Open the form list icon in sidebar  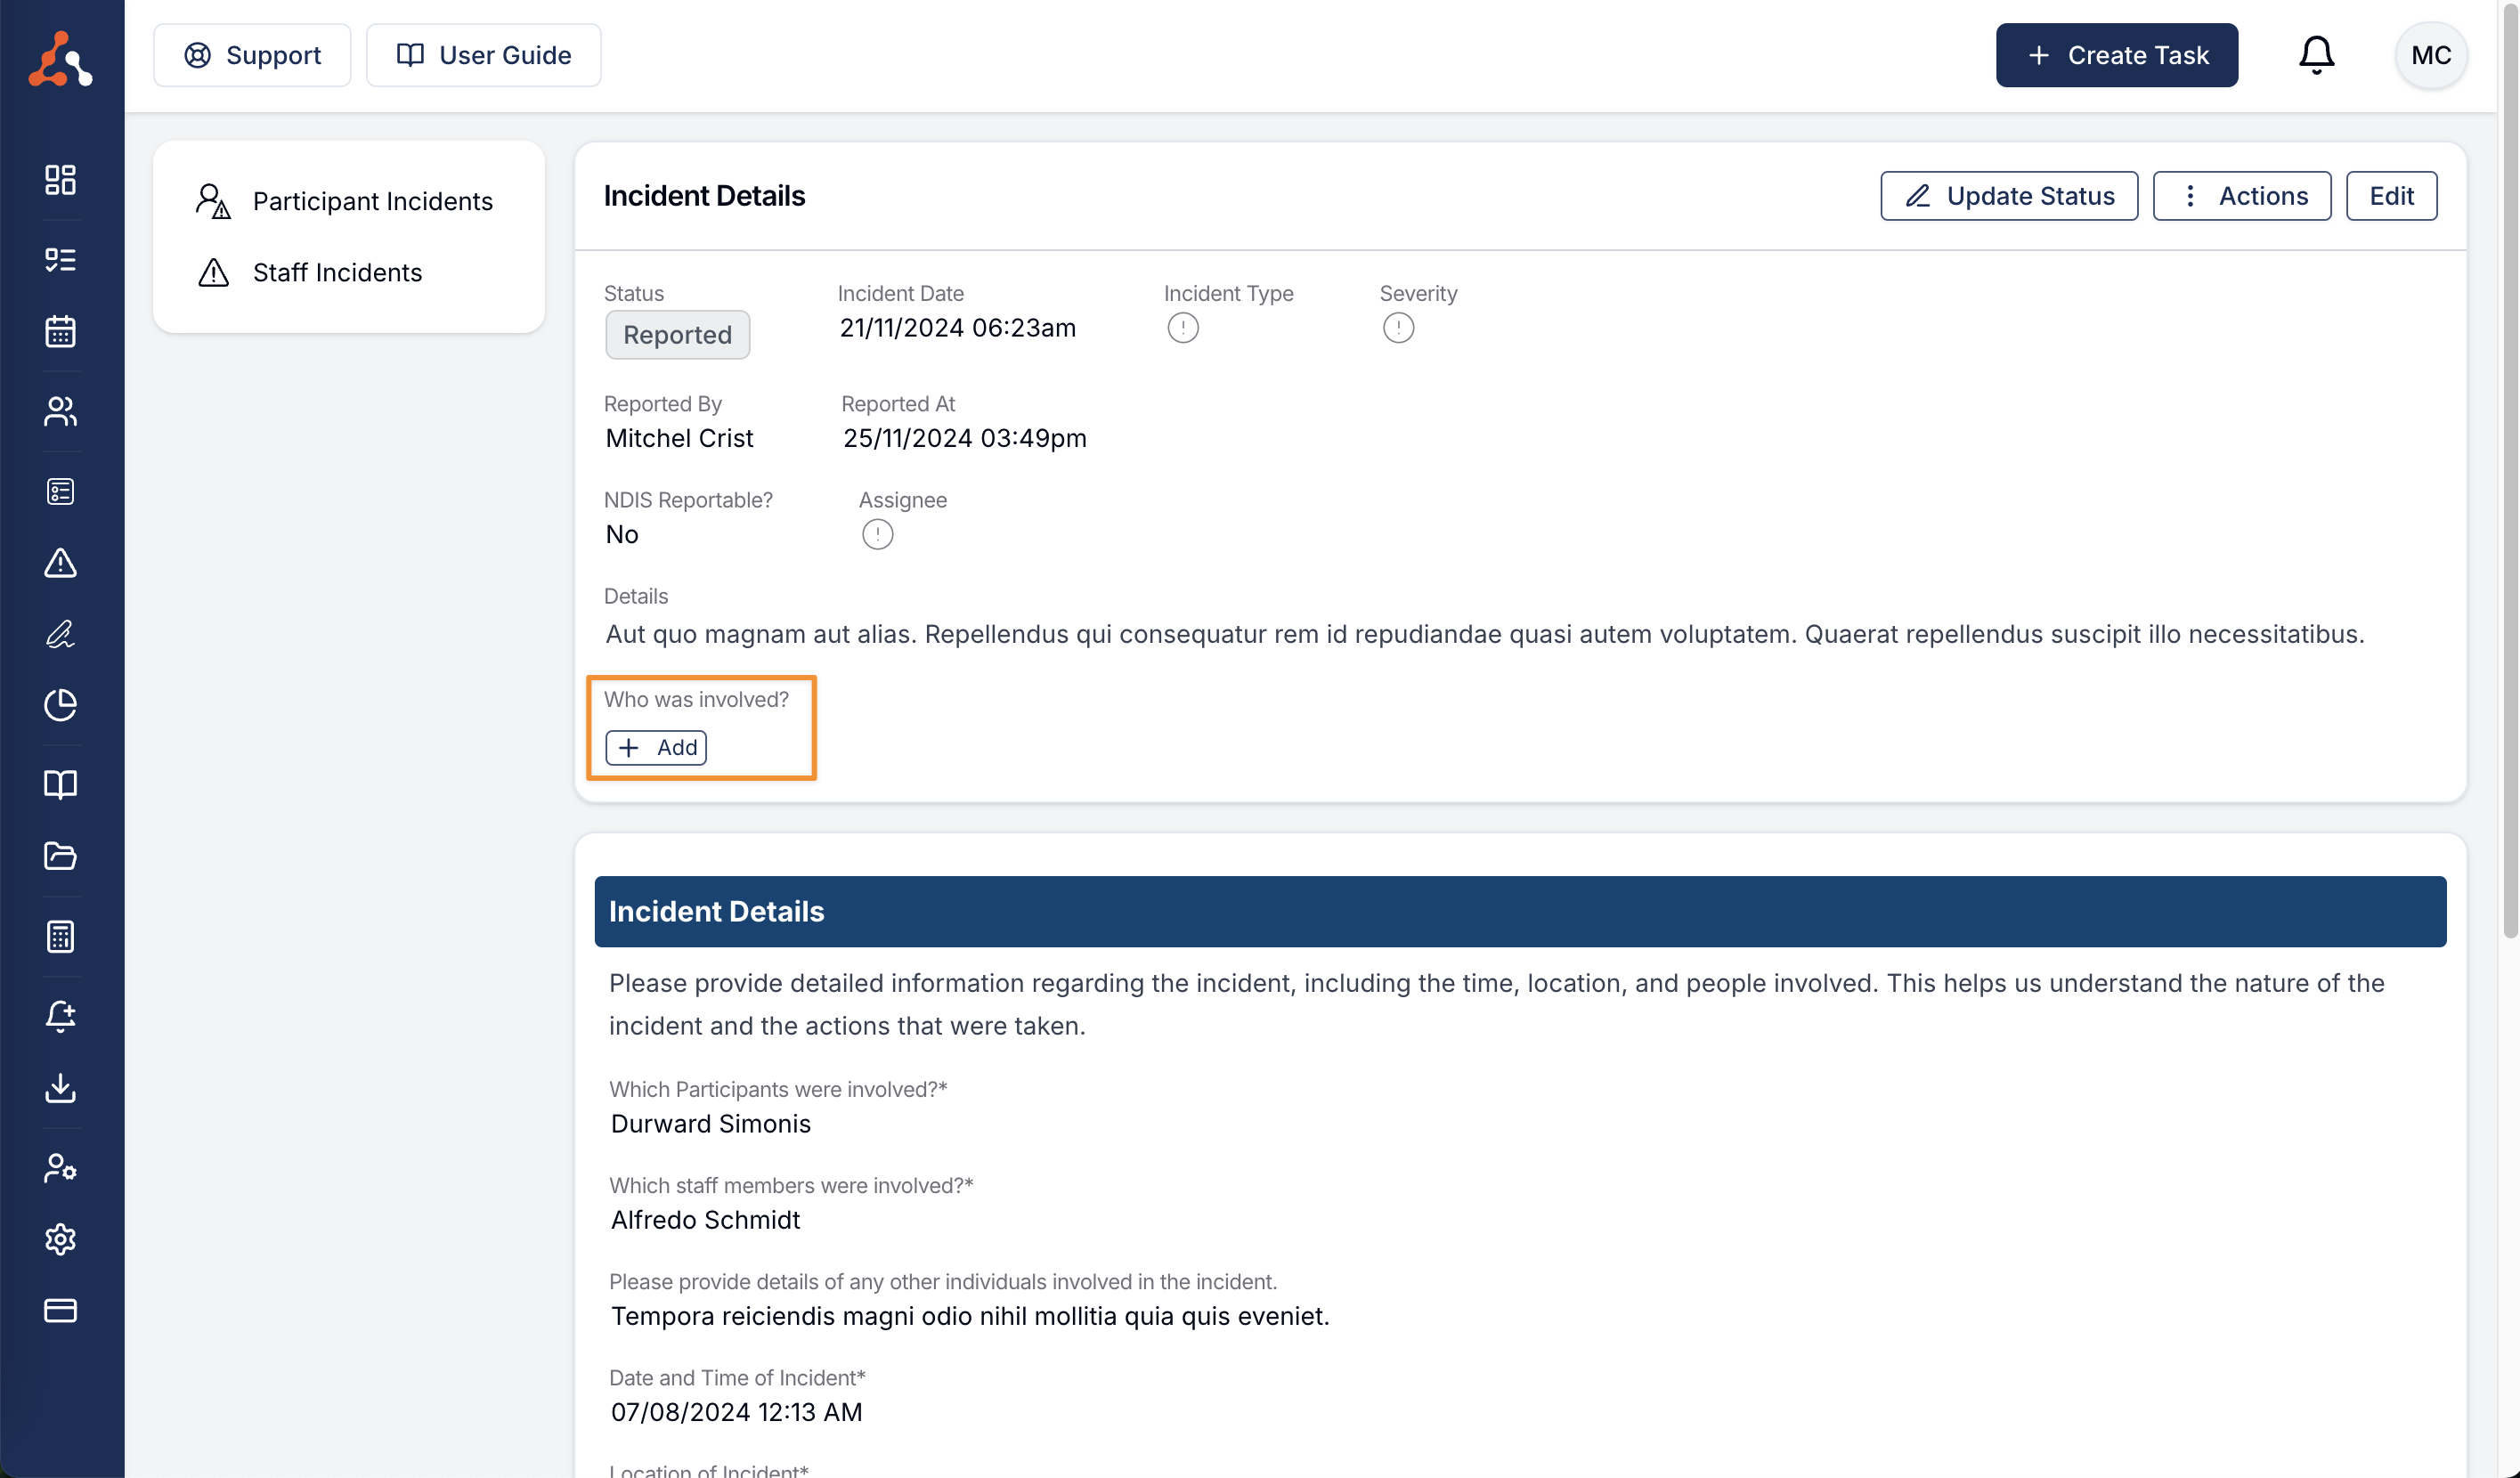pos(60,491)
